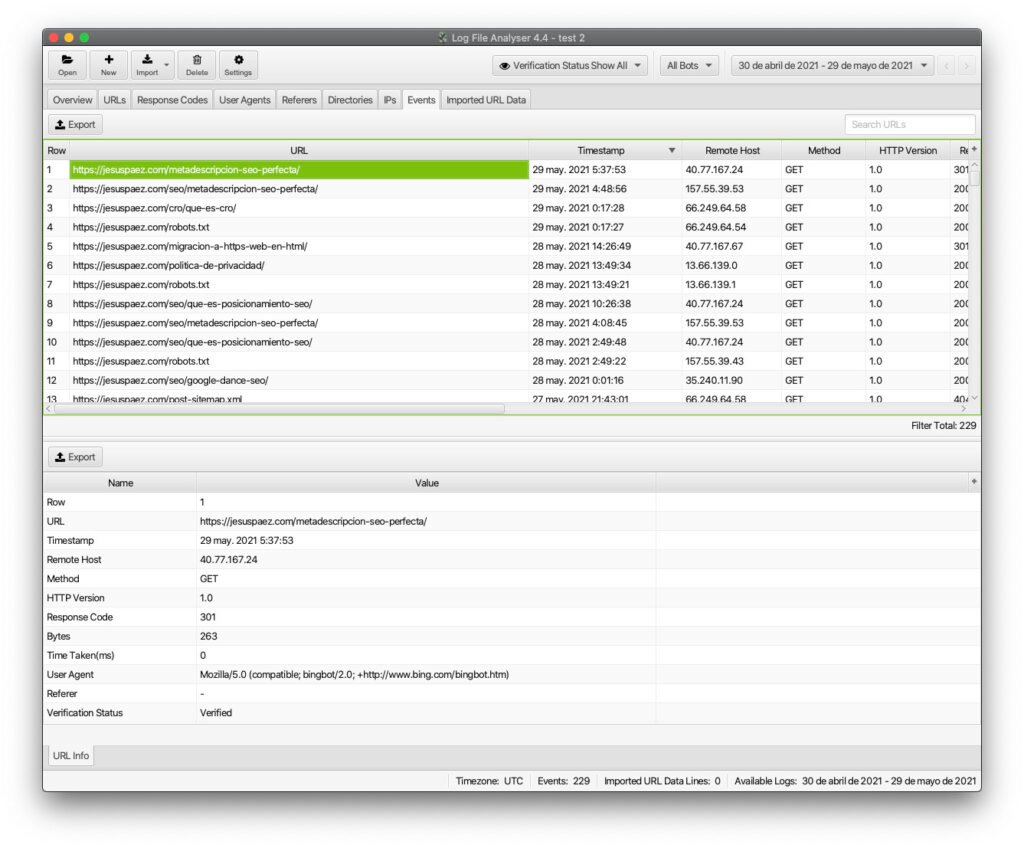Click the Bytes value 263
Viewport: 1024px width, 848px height.
point(208,636)
